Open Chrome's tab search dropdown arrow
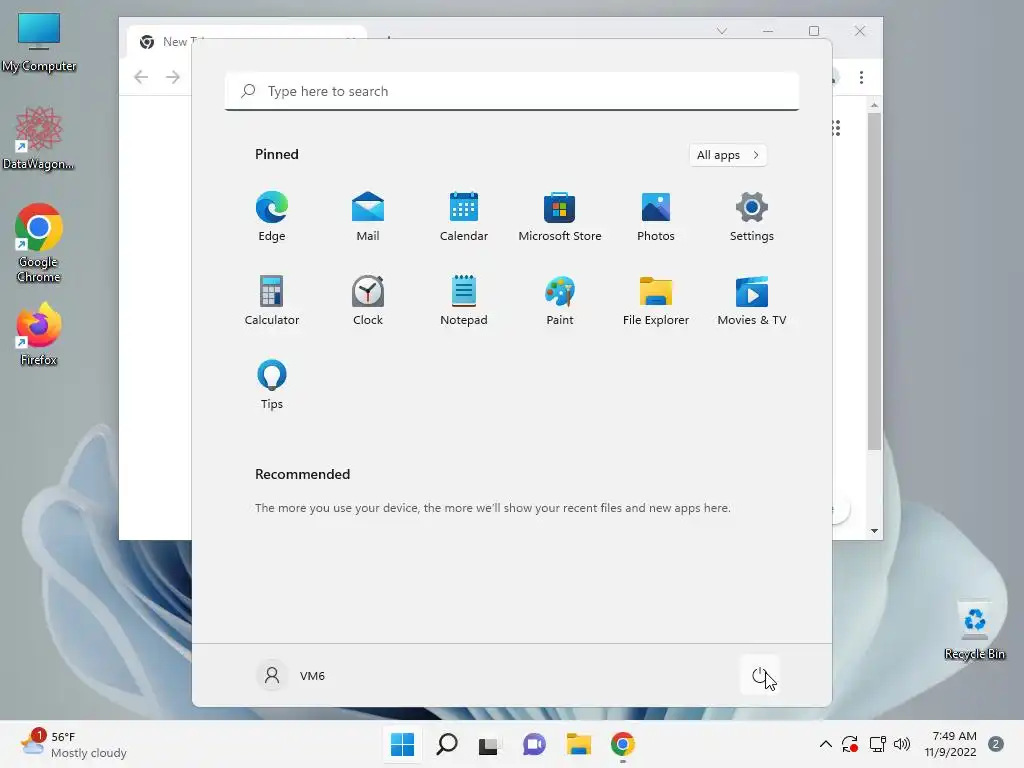The image size is (1024, 768). 722,31
